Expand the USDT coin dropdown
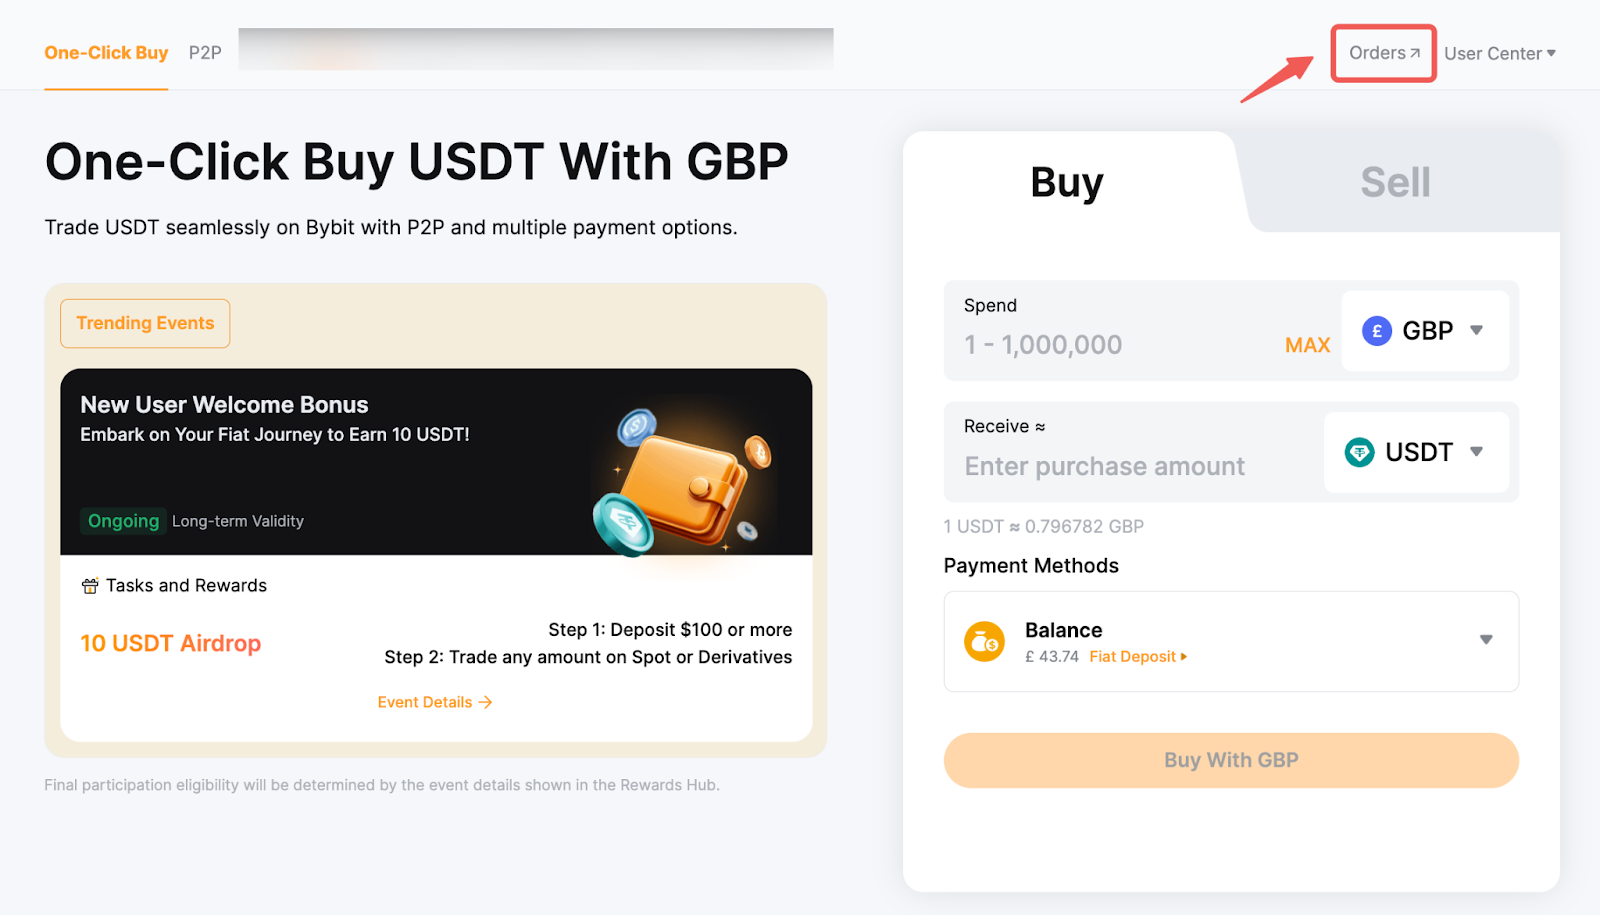The width and height of the screenshot is (1600, 915). point(1476,452)
